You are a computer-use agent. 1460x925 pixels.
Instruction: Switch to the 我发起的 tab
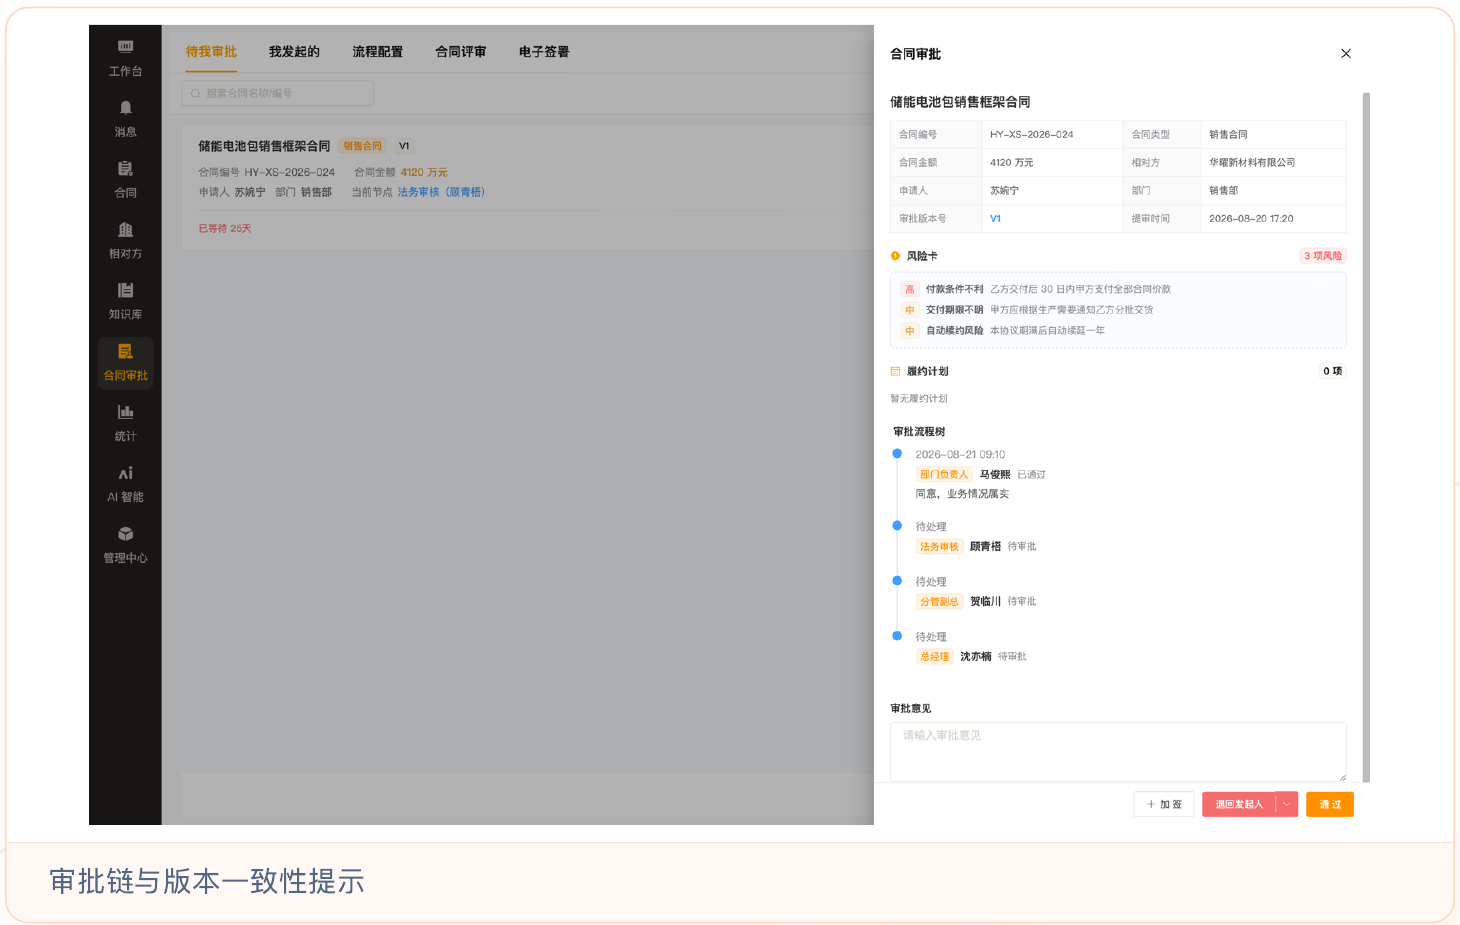(x=294, y=52)
